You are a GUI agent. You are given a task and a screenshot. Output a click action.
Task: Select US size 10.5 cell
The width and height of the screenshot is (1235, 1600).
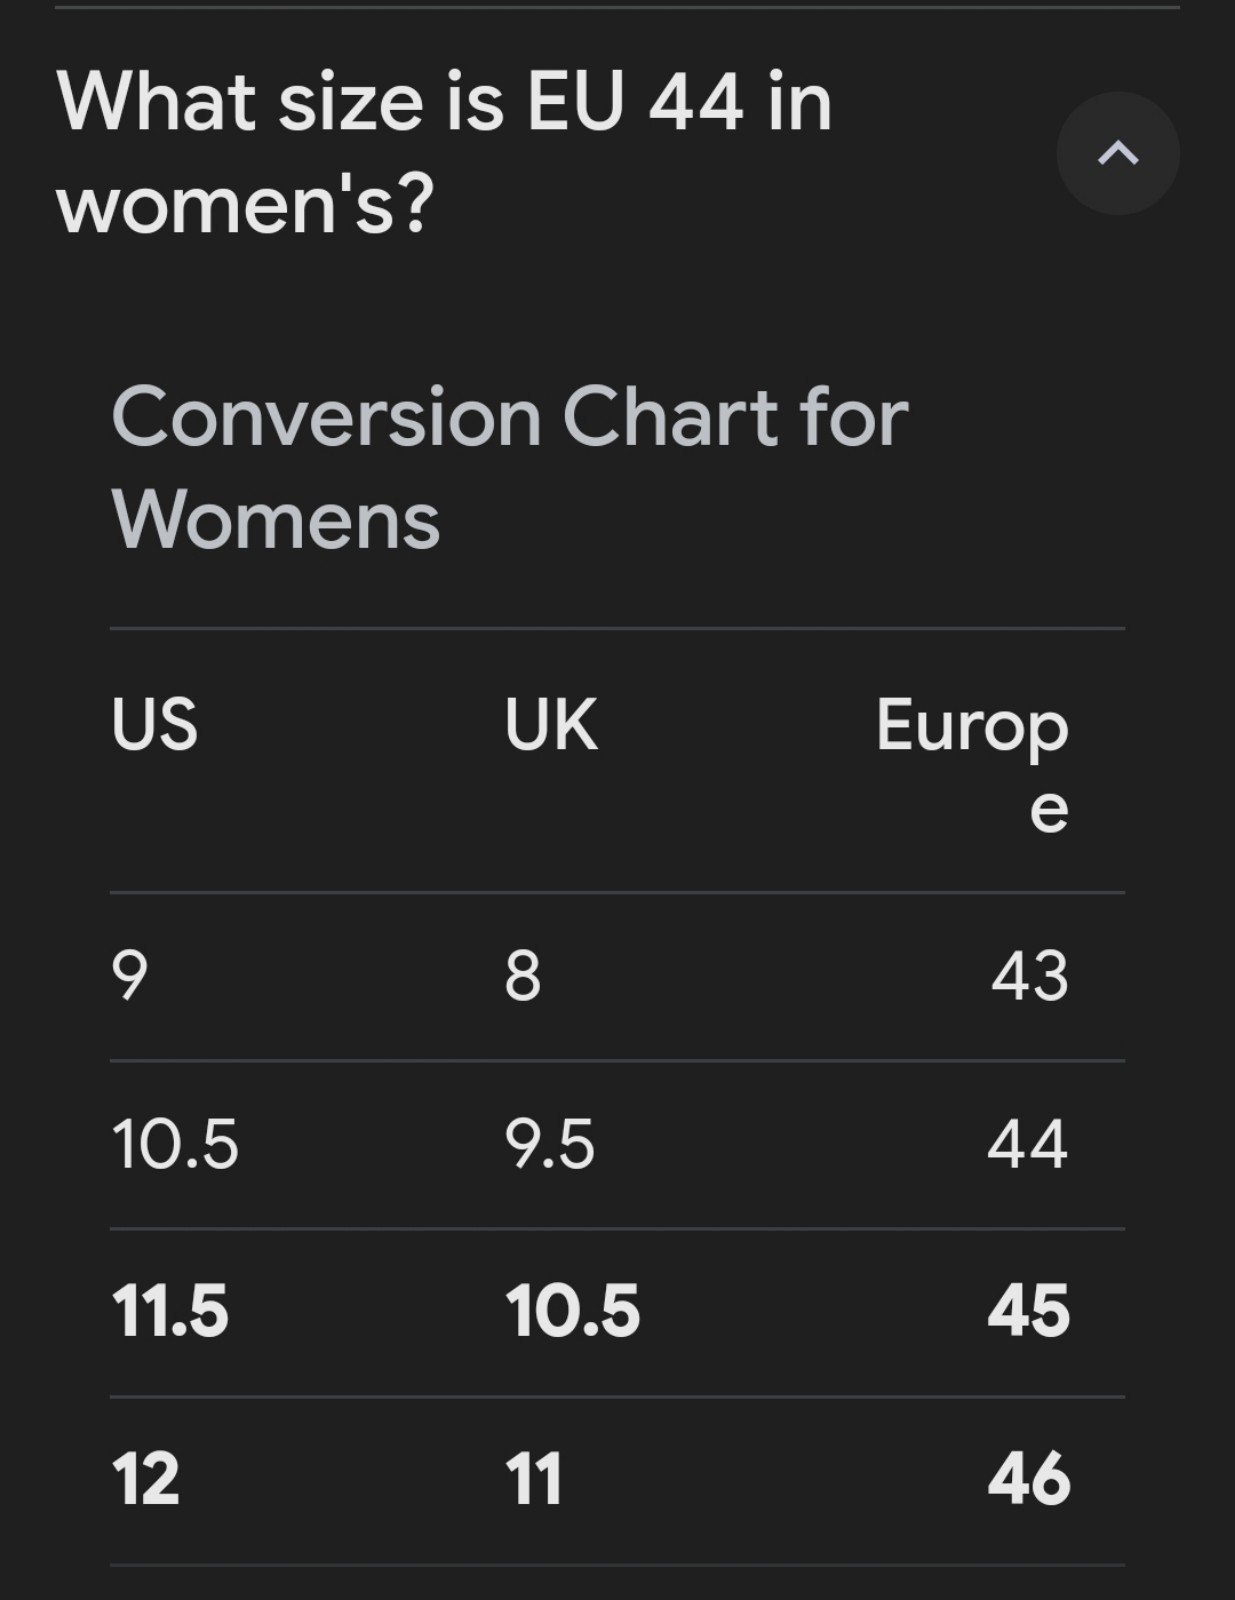[x=175, y=1144]
